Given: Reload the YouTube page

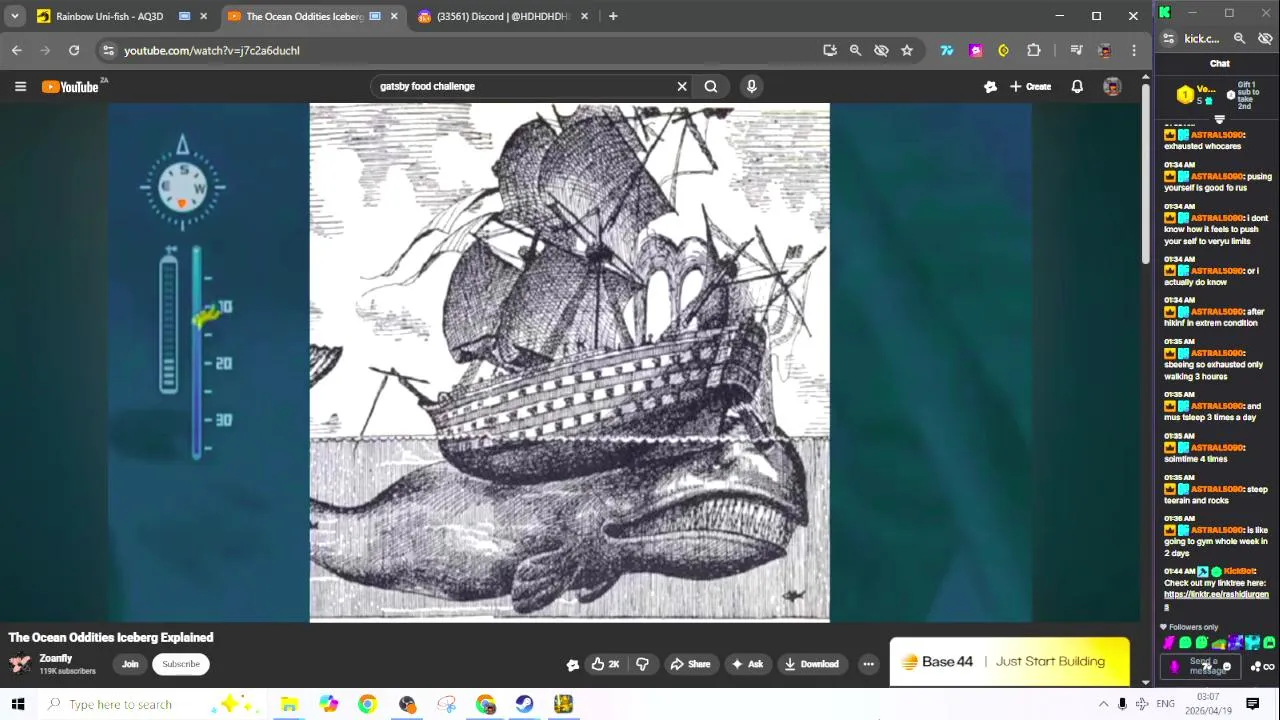Looking at the screenshot, I should tap(74, 50).
